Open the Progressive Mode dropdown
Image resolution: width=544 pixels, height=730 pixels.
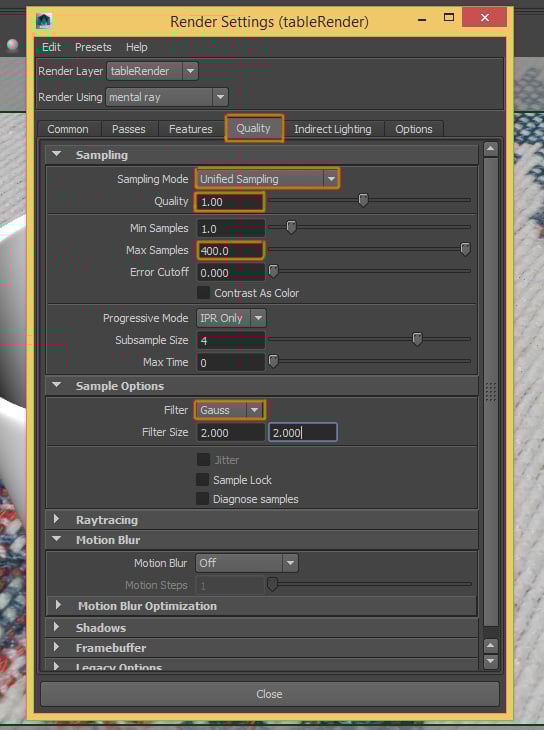(231, 318)
